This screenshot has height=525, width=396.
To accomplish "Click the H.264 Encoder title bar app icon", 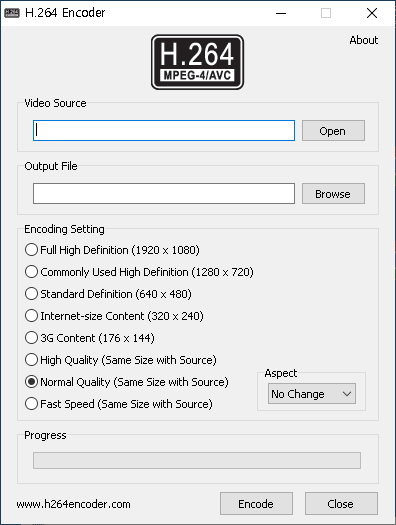I will (12, 13).
